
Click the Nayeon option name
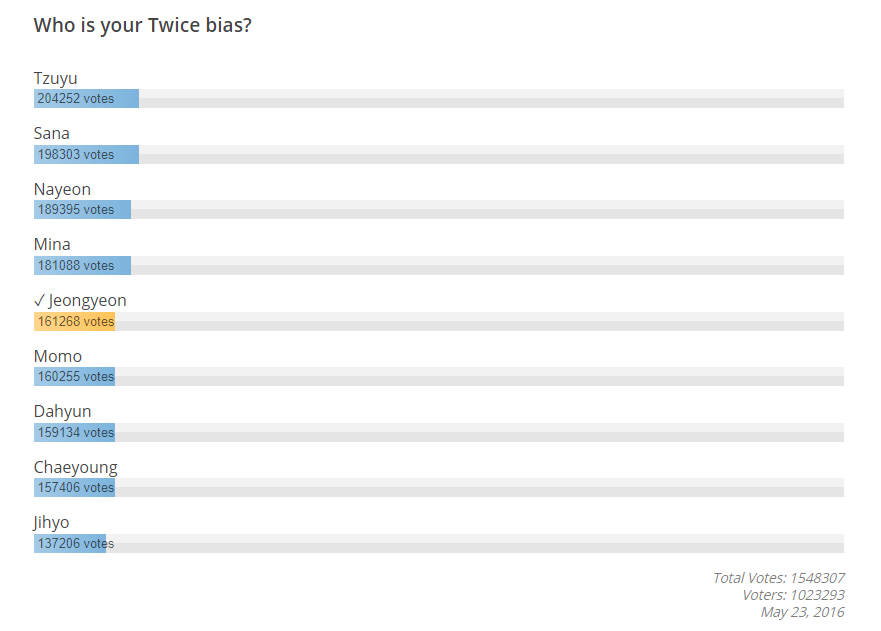(62, 190)
